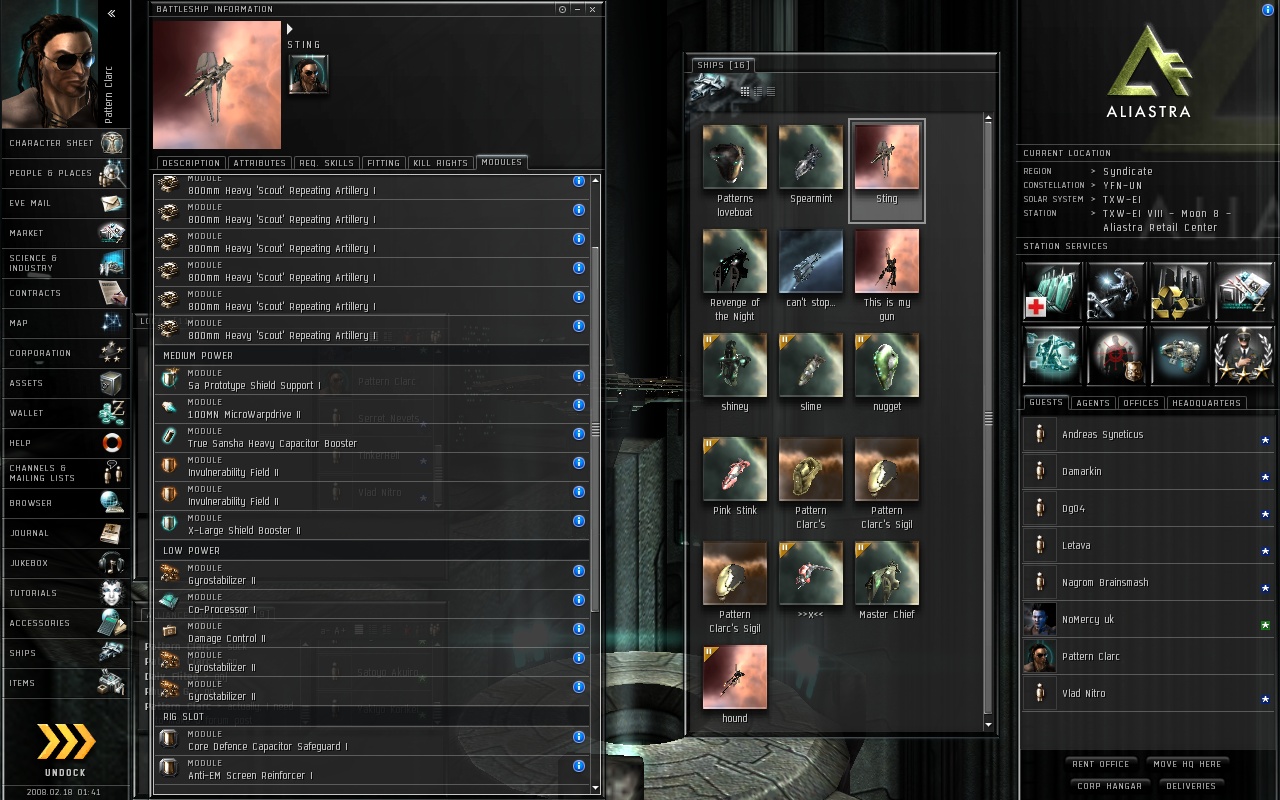Show info for X-Large Shield Booster II
The image size is (1280, 800).
coord(579,521)
